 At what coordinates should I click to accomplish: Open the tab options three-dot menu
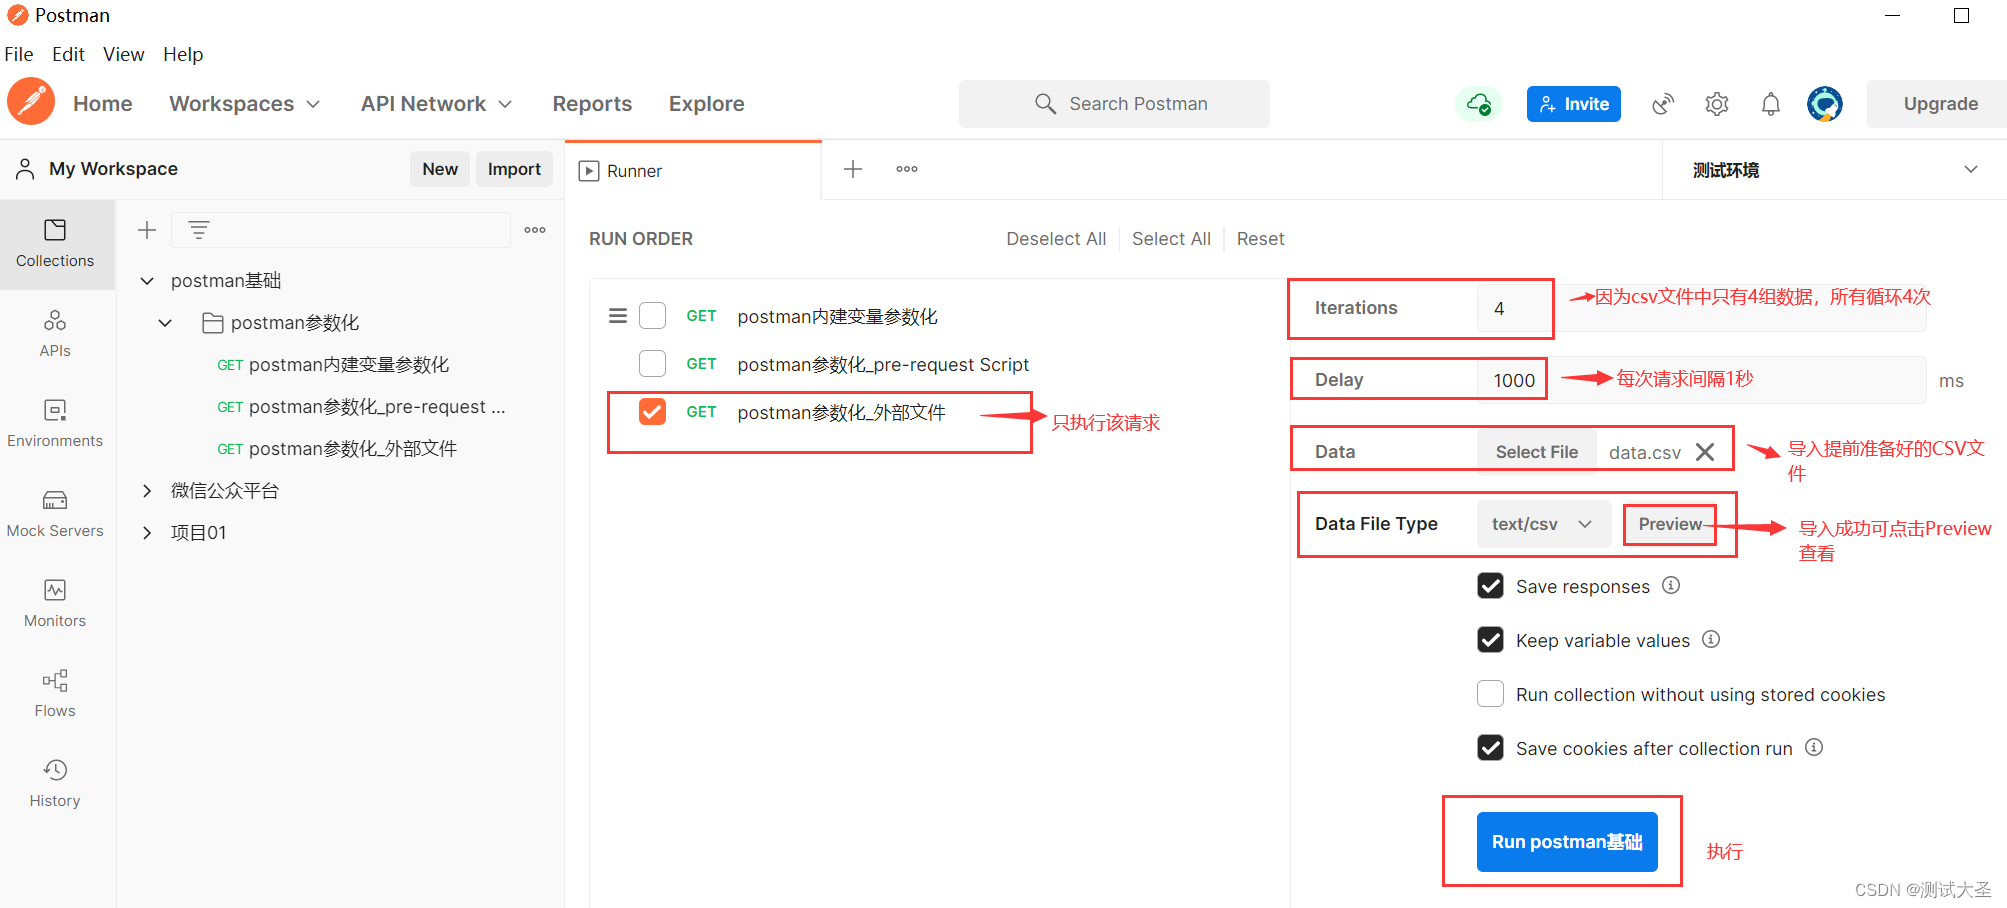907,169
